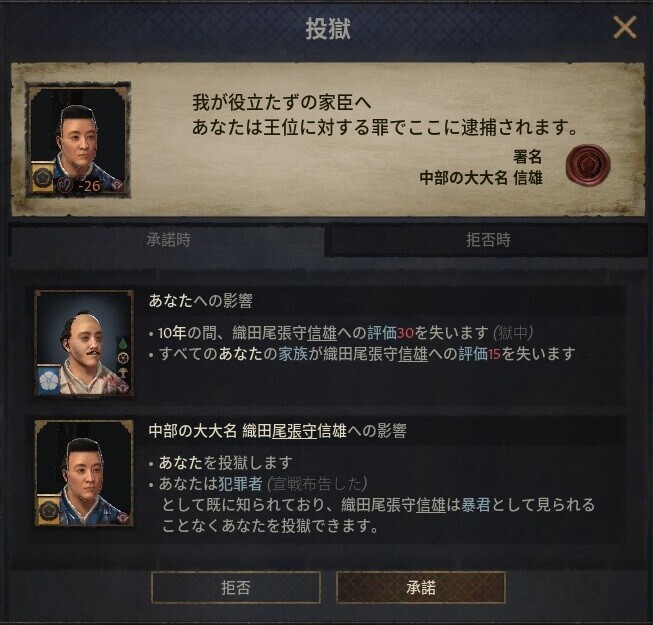Click the gold crest on the sender's letter portrait
Screen dimensions: 653x625
point(43,177)
